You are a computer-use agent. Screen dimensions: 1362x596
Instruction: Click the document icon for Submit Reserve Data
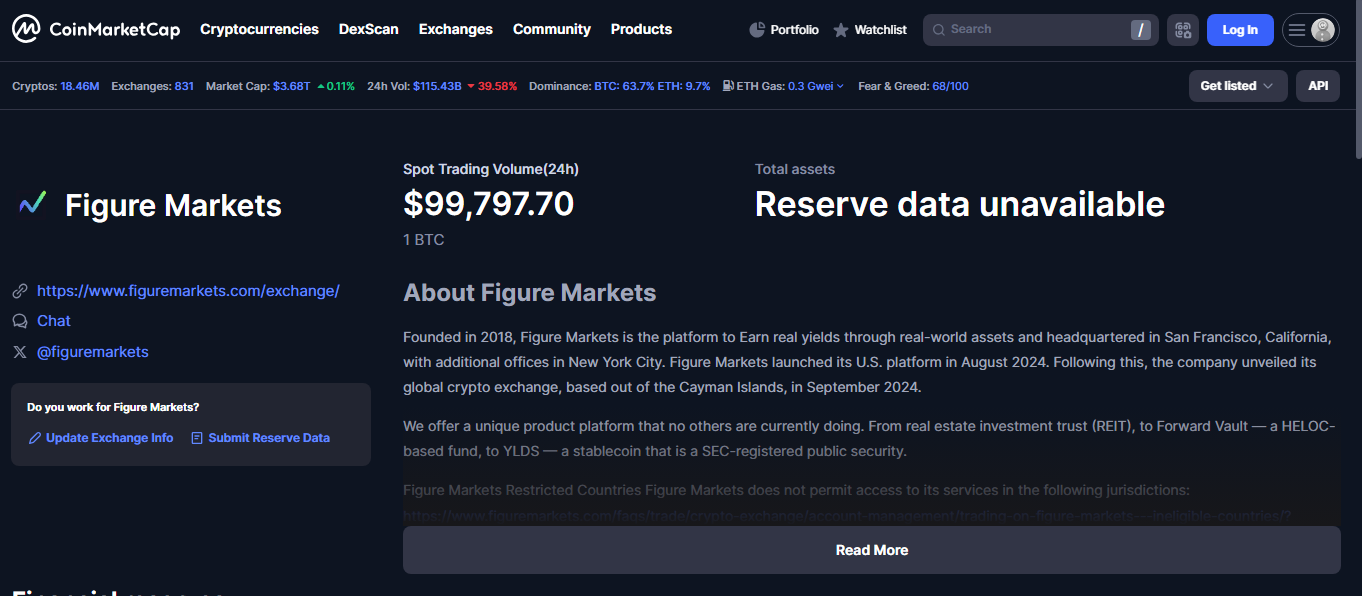click(197, 438)
